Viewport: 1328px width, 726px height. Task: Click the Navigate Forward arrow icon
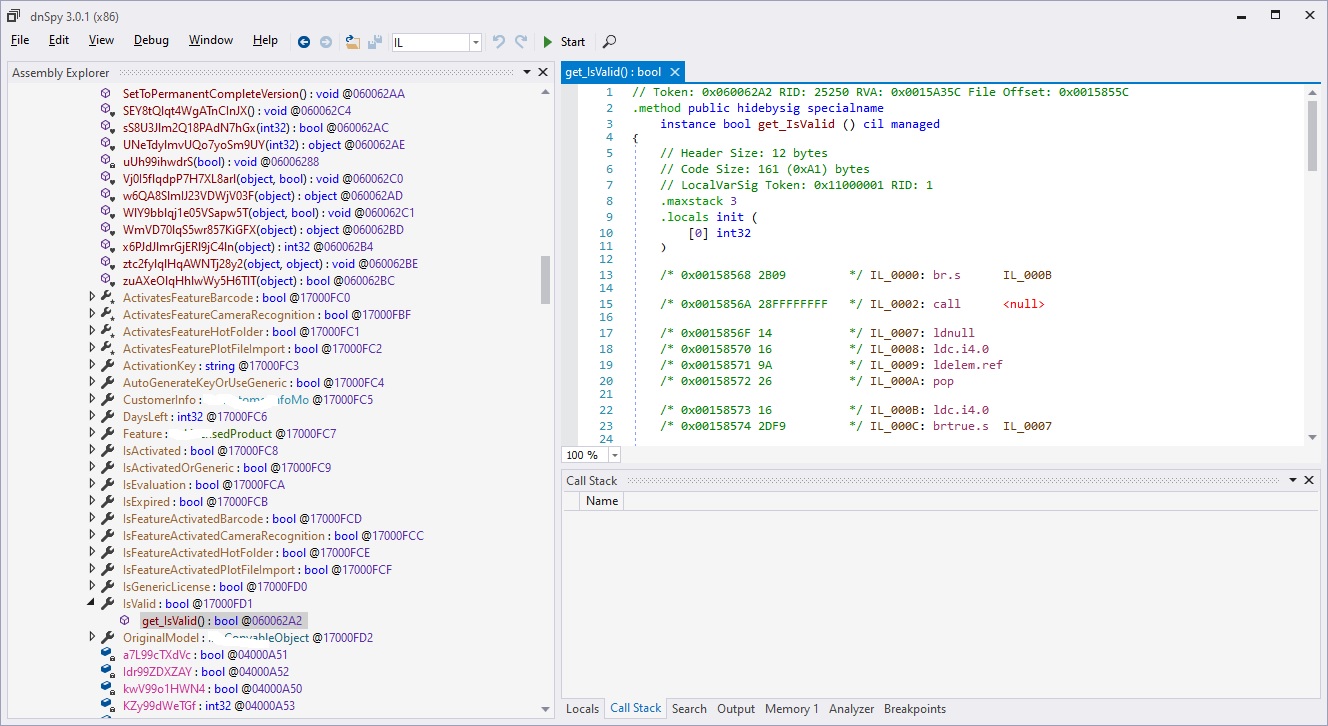point(326,41)
